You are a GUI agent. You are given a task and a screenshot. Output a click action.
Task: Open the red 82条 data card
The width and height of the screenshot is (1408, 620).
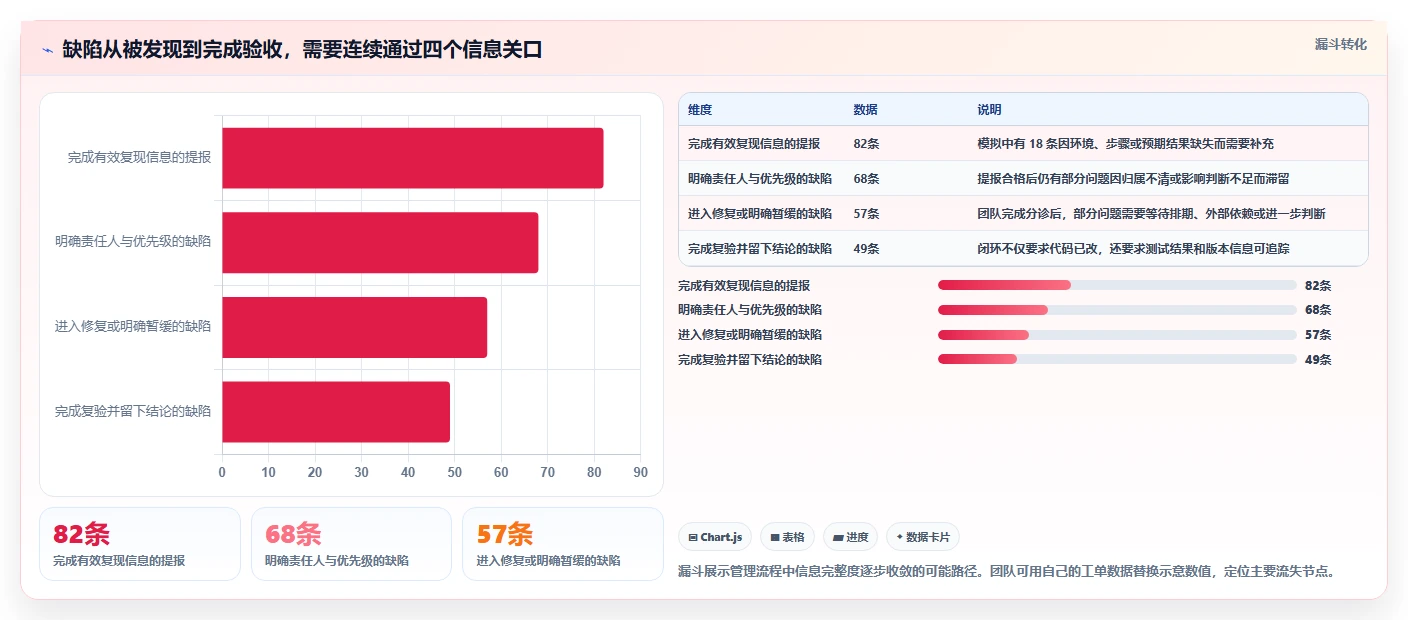tap(140, 544)
